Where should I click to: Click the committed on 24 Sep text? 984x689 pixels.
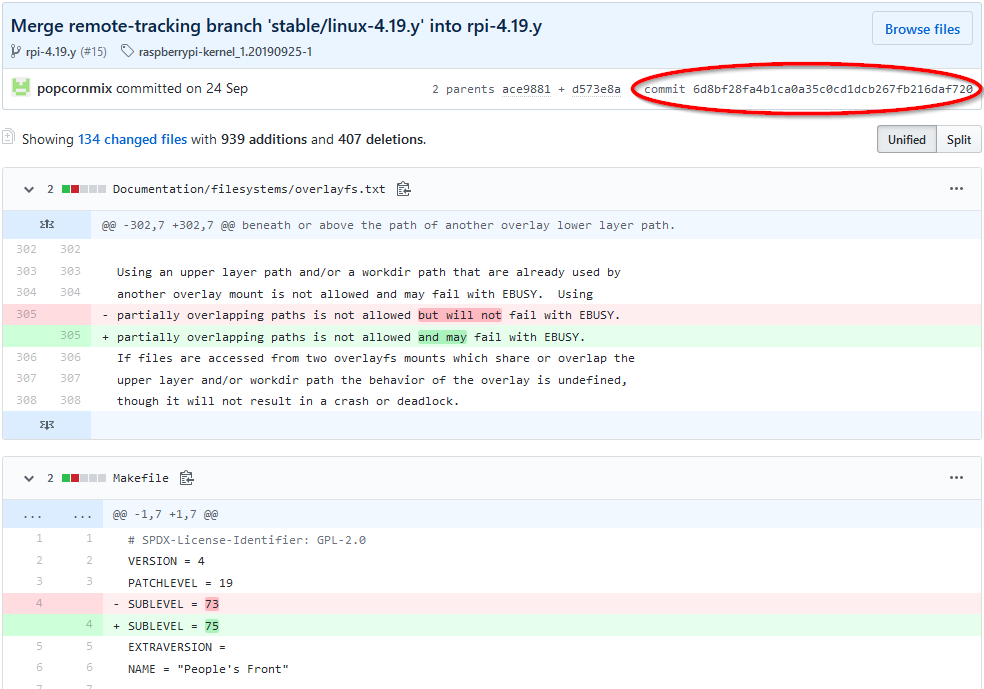point(182,88)
